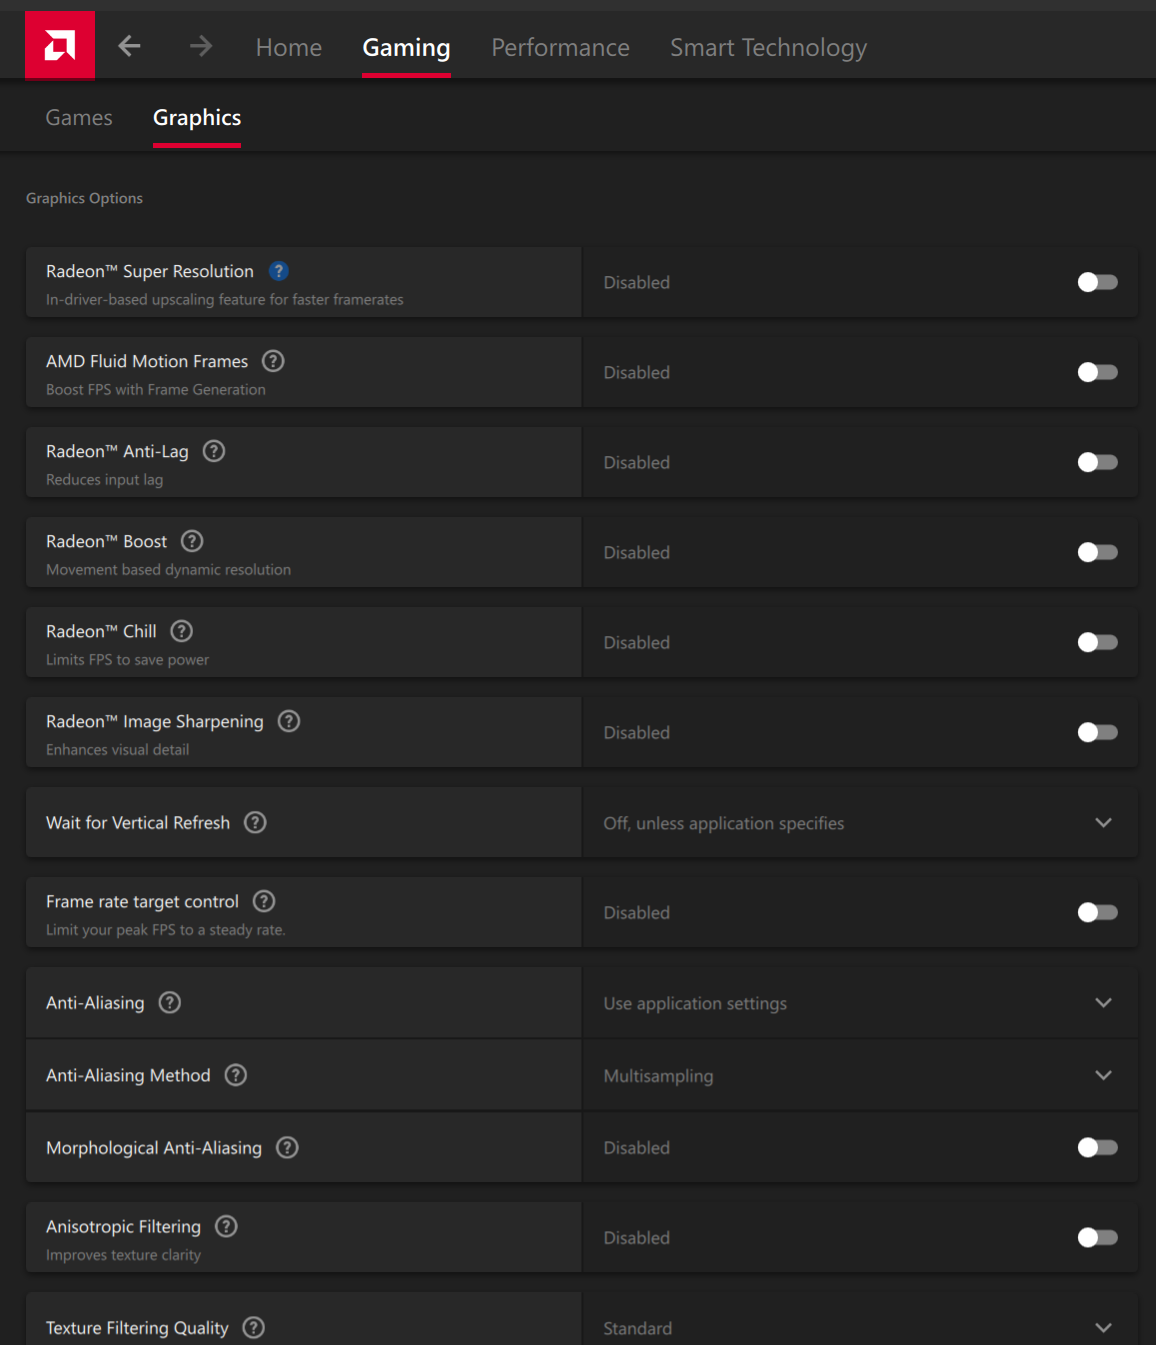This screenshot has height=1345, width=1156.
Task: Click the AMD logo icon
Action: [60, 45]
